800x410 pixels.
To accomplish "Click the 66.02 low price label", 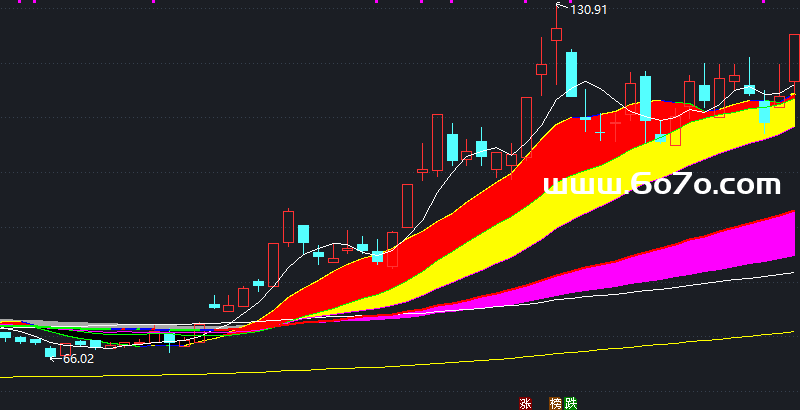I will tap(78, 358).
